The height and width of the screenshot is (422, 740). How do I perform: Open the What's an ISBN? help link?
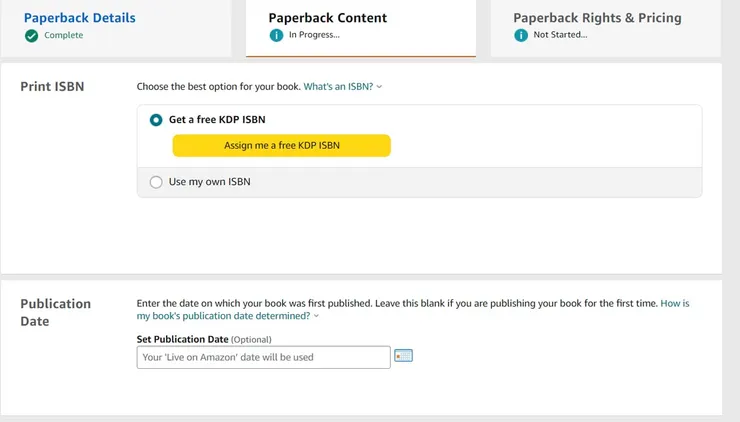click(x=338, y=87)
